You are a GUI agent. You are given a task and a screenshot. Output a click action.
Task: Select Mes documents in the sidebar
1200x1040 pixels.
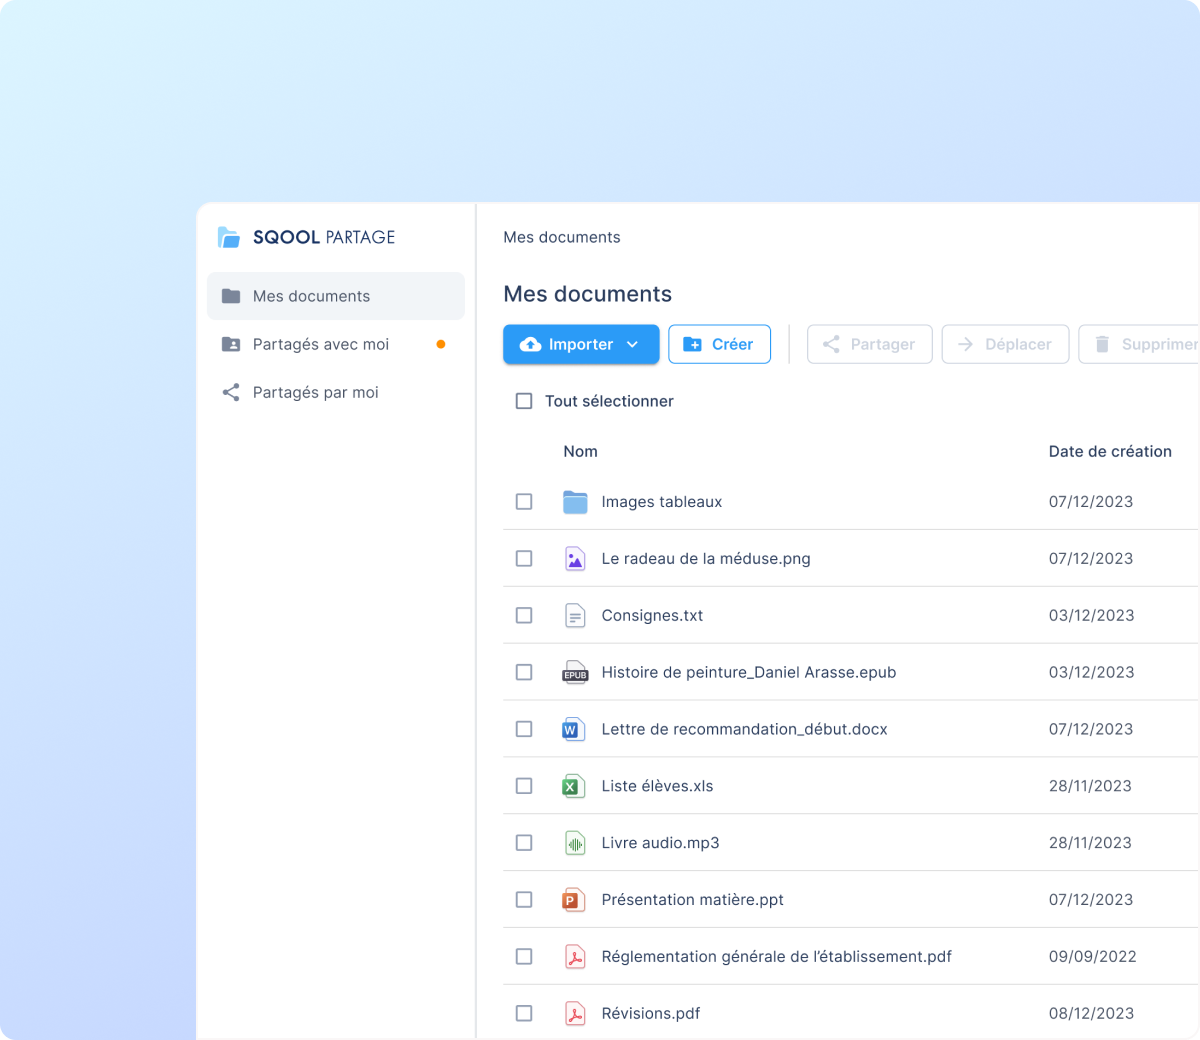(x=311, y=296)
